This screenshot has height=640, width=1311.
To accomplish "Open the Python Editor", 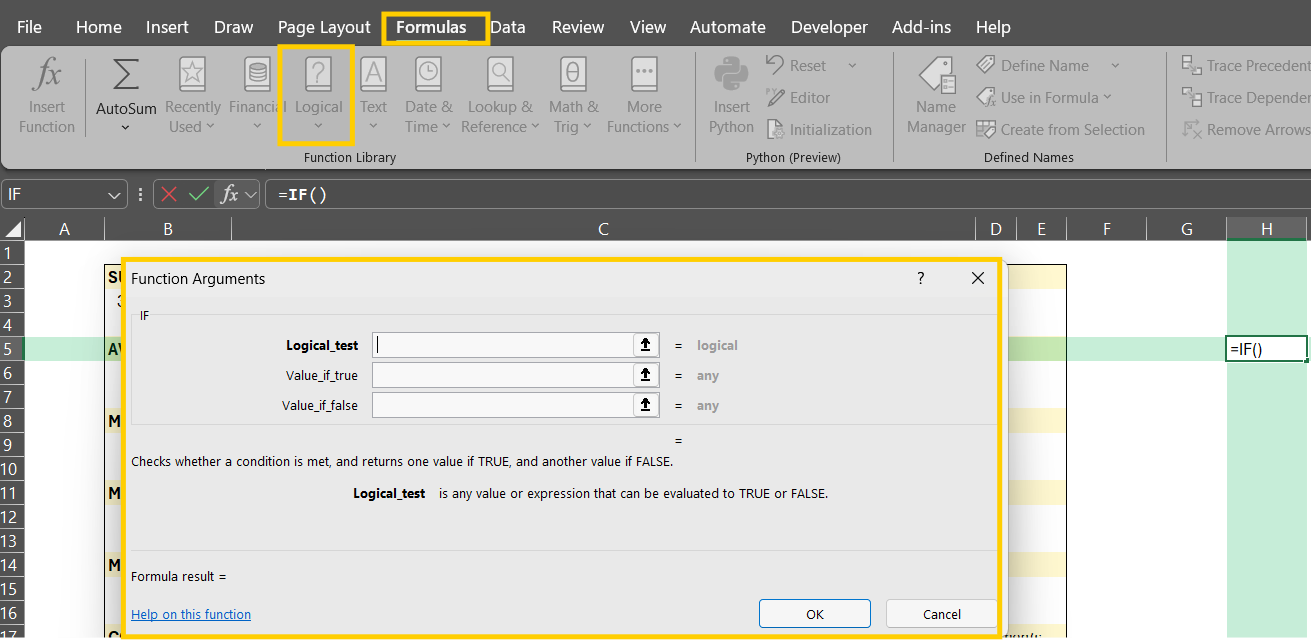I will coord(798,98).
